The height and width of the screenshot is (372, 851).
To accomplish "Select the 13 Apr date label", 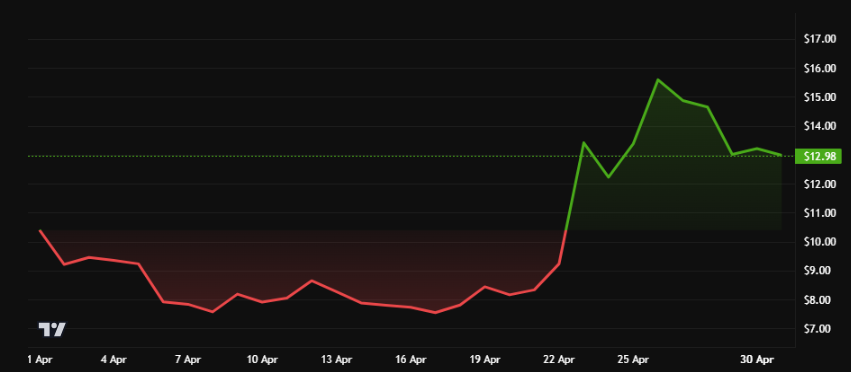I will point(336,360).
